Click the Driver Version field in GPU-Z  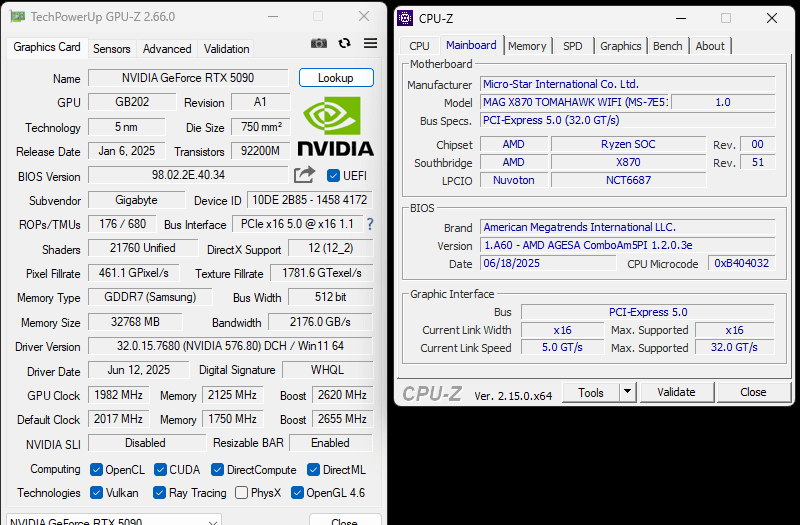click(230, 346)
